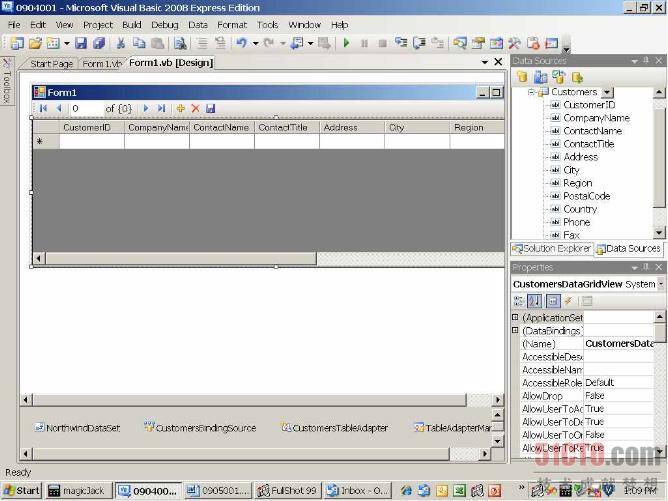Switch to the Form1.vb code tab
The image size is (668, 501).
tap(102, 63)
